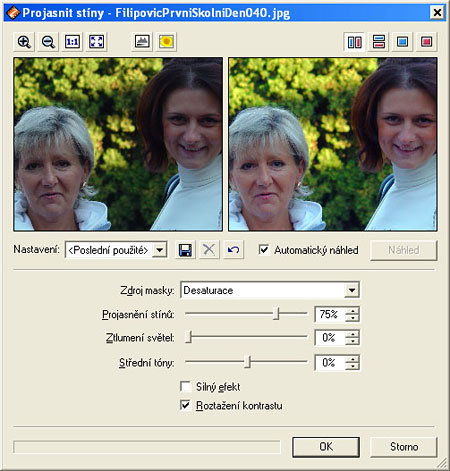Show only the red single preview

(x=426, y=42)
